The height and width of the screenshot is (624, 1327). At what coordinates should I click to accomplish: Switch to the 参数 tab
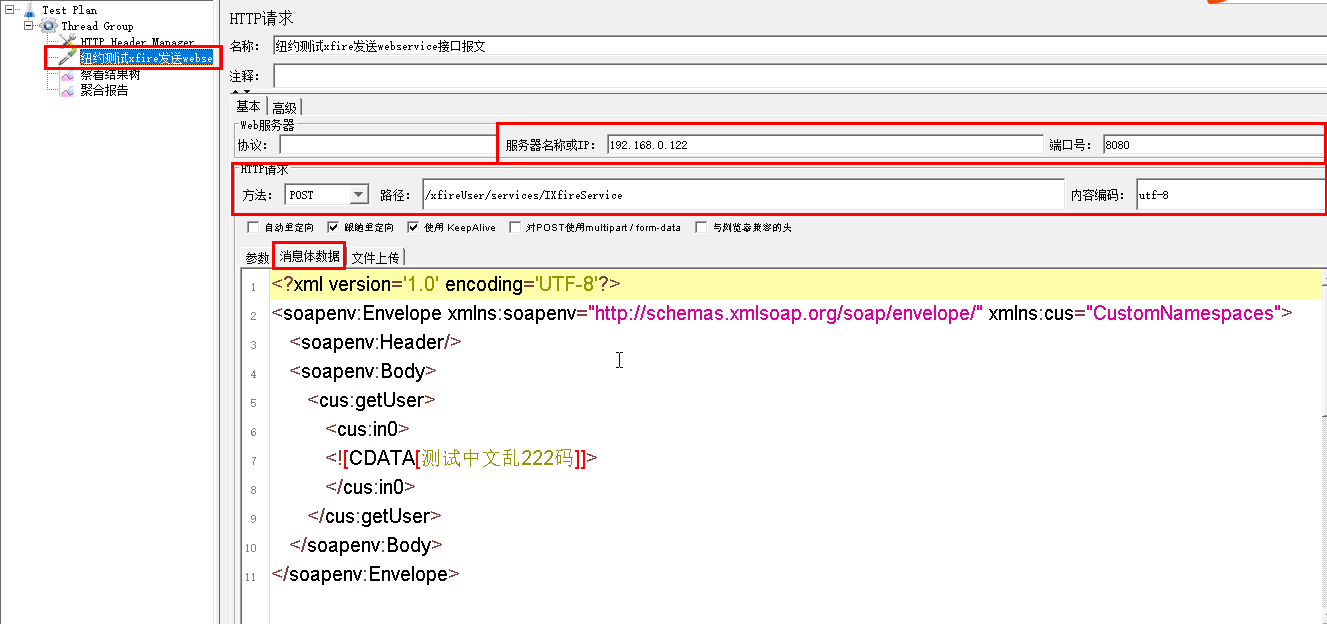pos(257,257)
